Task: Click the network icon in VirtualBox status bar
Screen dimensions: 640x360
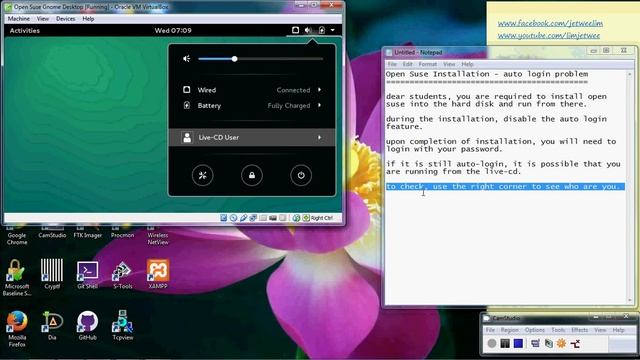Action: point(253,218)
